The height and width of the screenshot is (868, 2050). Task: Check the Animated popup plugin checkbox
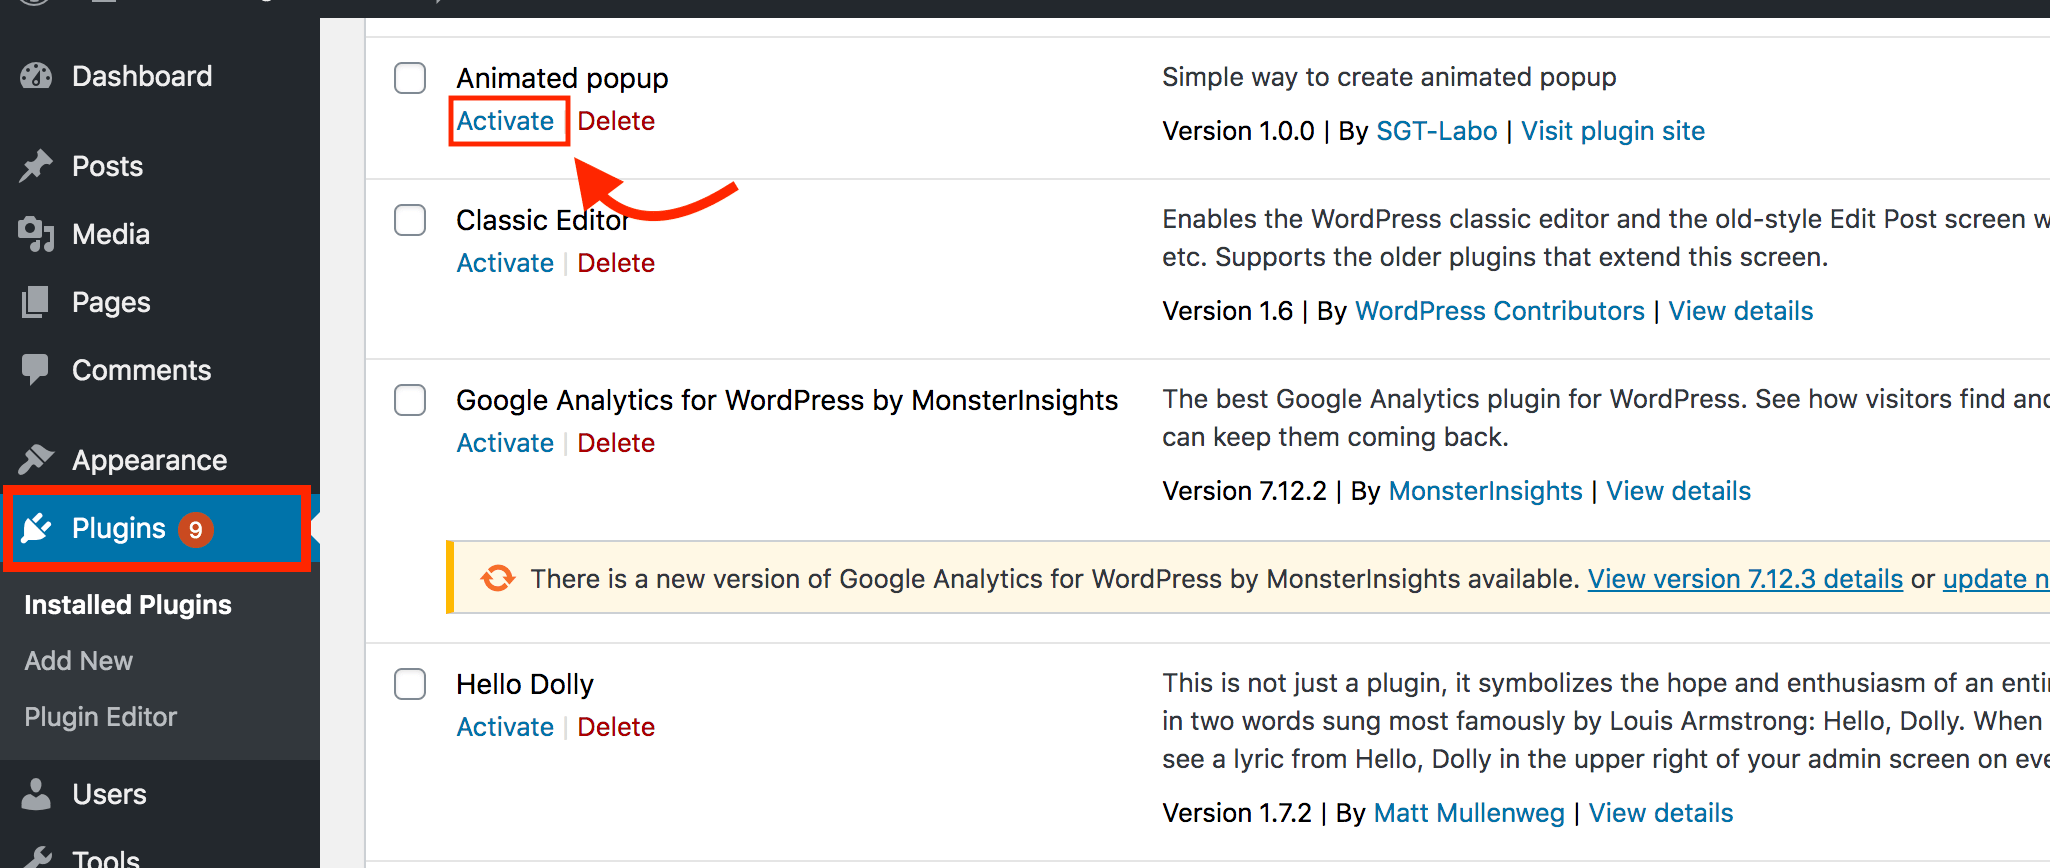pyautogui.click(x=410, y=78)
